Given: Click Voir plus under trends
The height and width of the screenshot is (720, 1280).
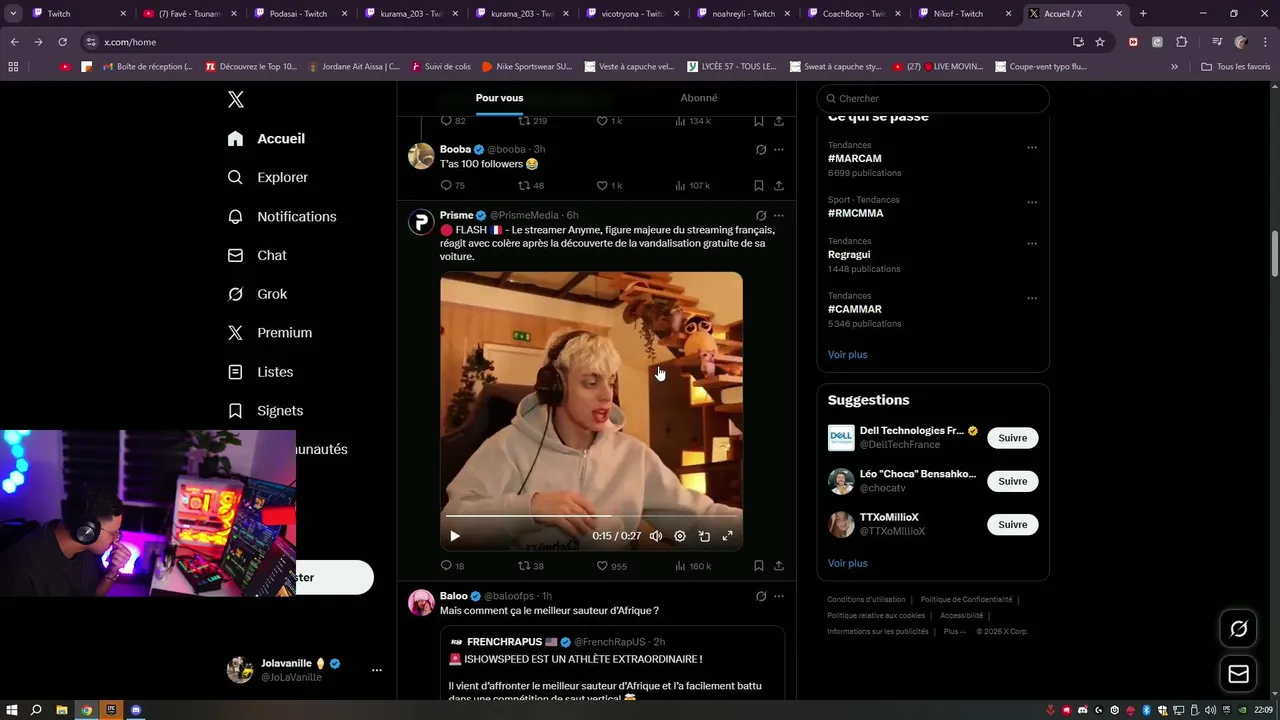Looking at the screenshot, I should (x=847, y=355).
